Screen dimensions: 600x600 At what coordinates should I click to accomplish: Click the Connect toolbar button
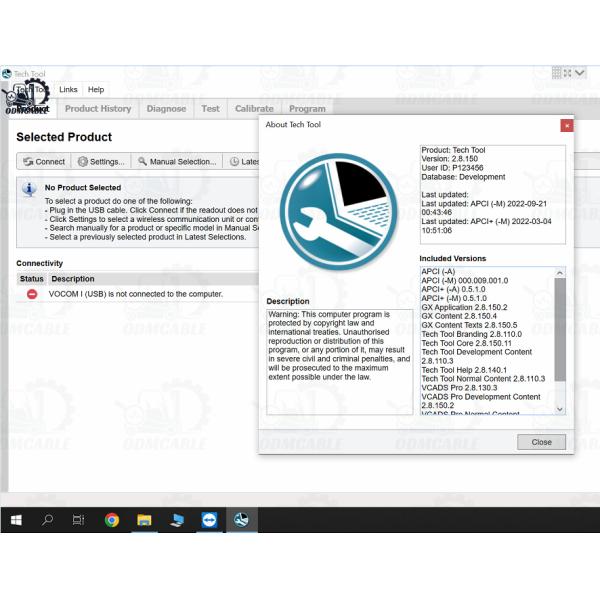point(43,161)
